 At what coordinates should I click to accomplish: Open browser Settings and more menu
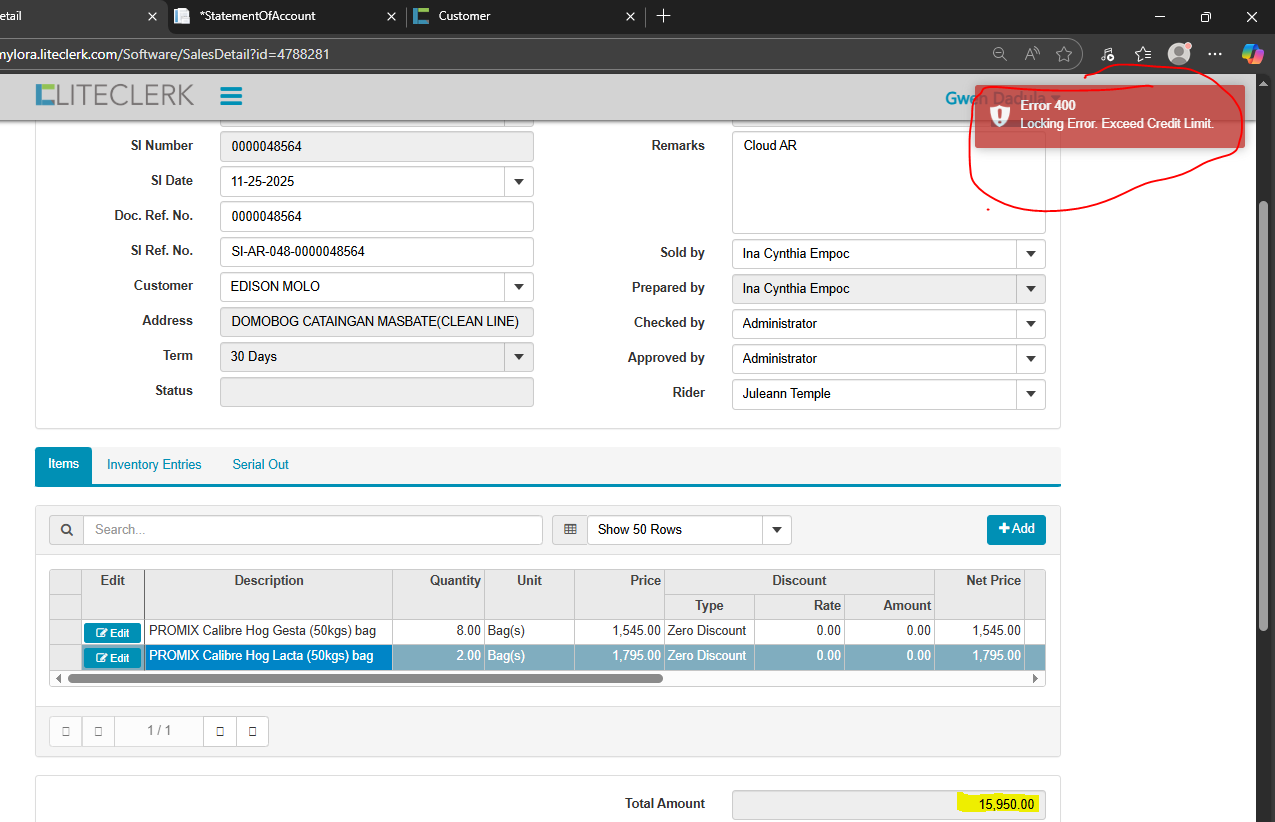click(1215, 54)
